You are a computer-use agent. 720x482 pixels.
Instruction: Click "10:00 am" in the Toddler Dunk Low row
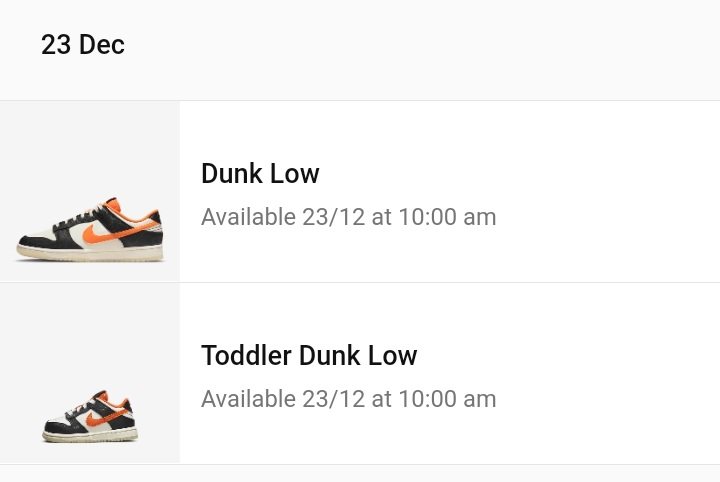coord(447,399)
